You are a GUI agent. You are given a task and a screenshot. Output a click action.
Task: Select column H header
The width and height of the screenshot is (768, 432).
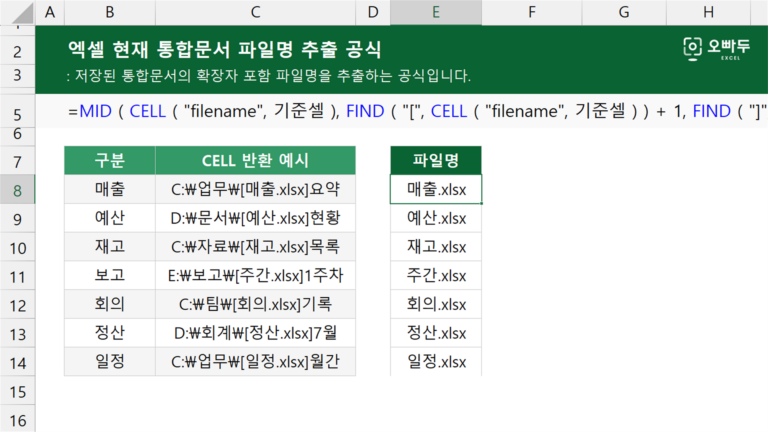pyautogui.click(x=708, y=12)
